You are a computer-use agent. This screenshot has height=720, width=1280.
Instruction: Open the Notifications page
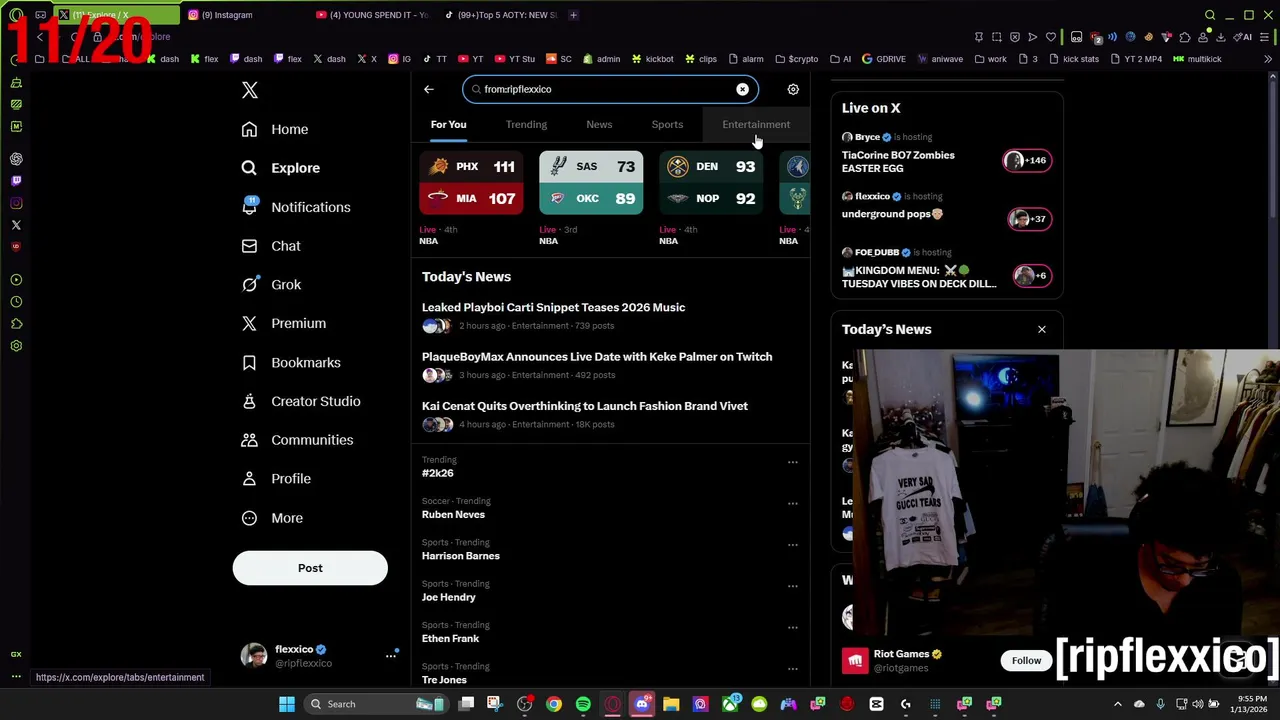click(296, 207)
